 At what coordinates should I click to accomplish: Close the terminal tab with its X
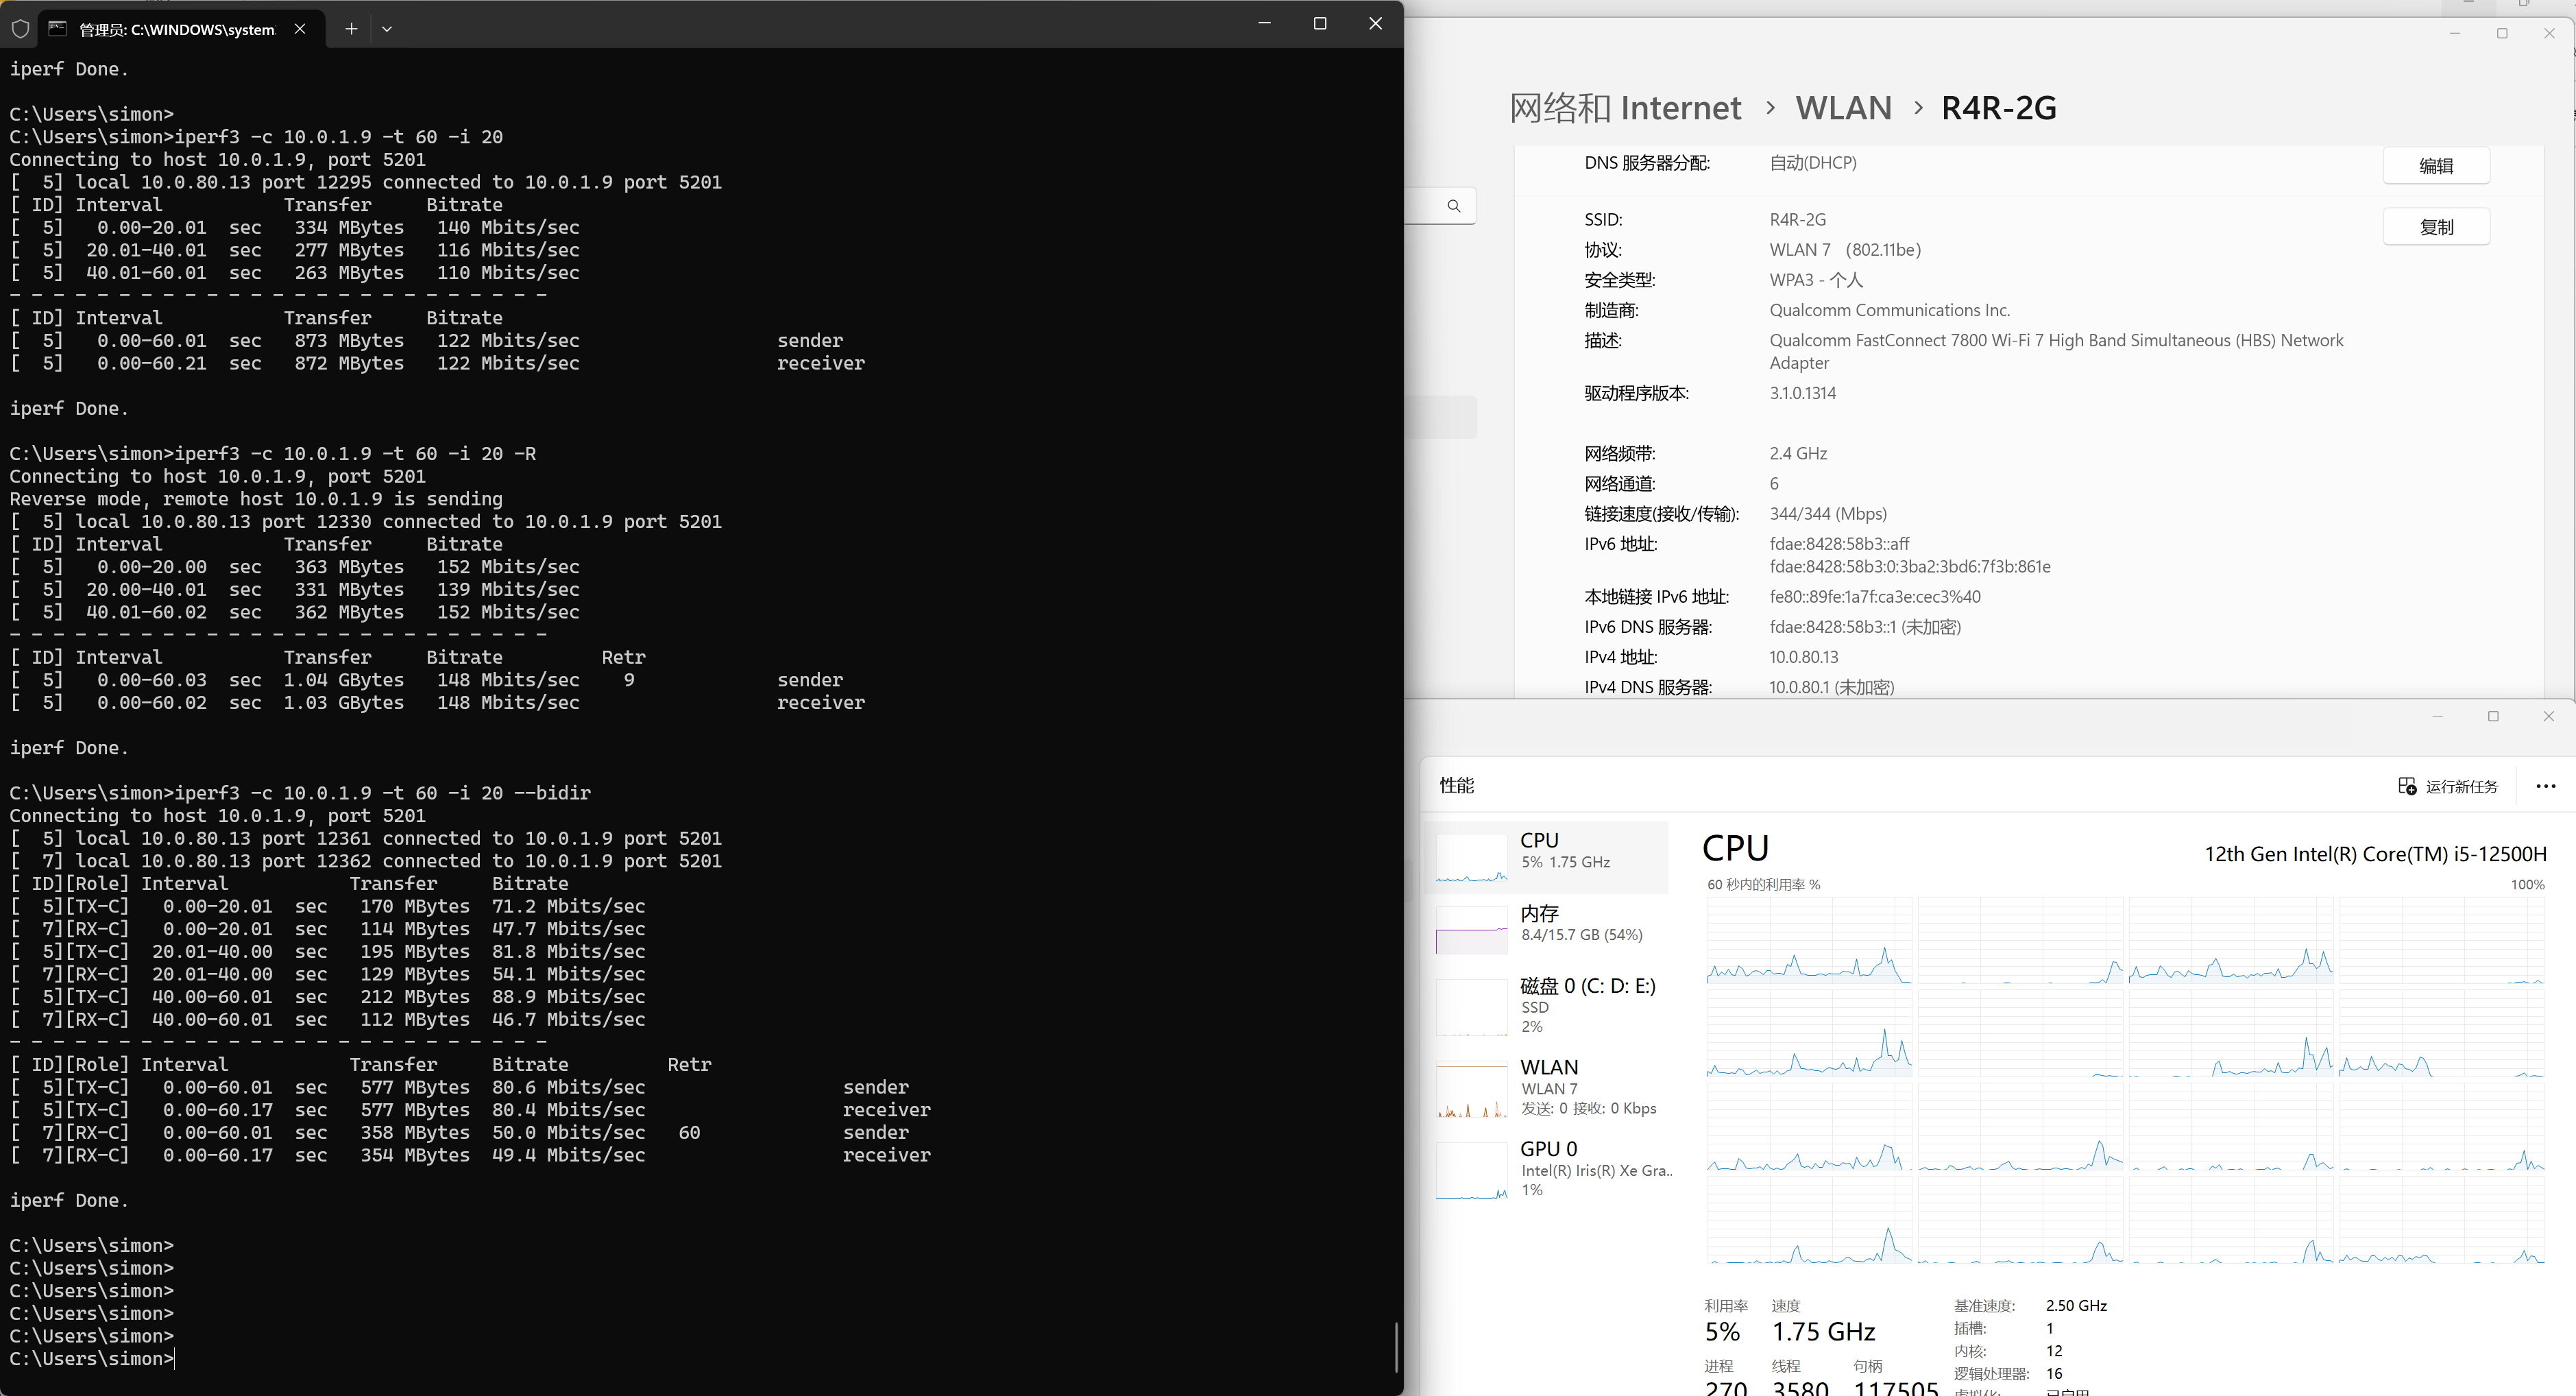300,29
